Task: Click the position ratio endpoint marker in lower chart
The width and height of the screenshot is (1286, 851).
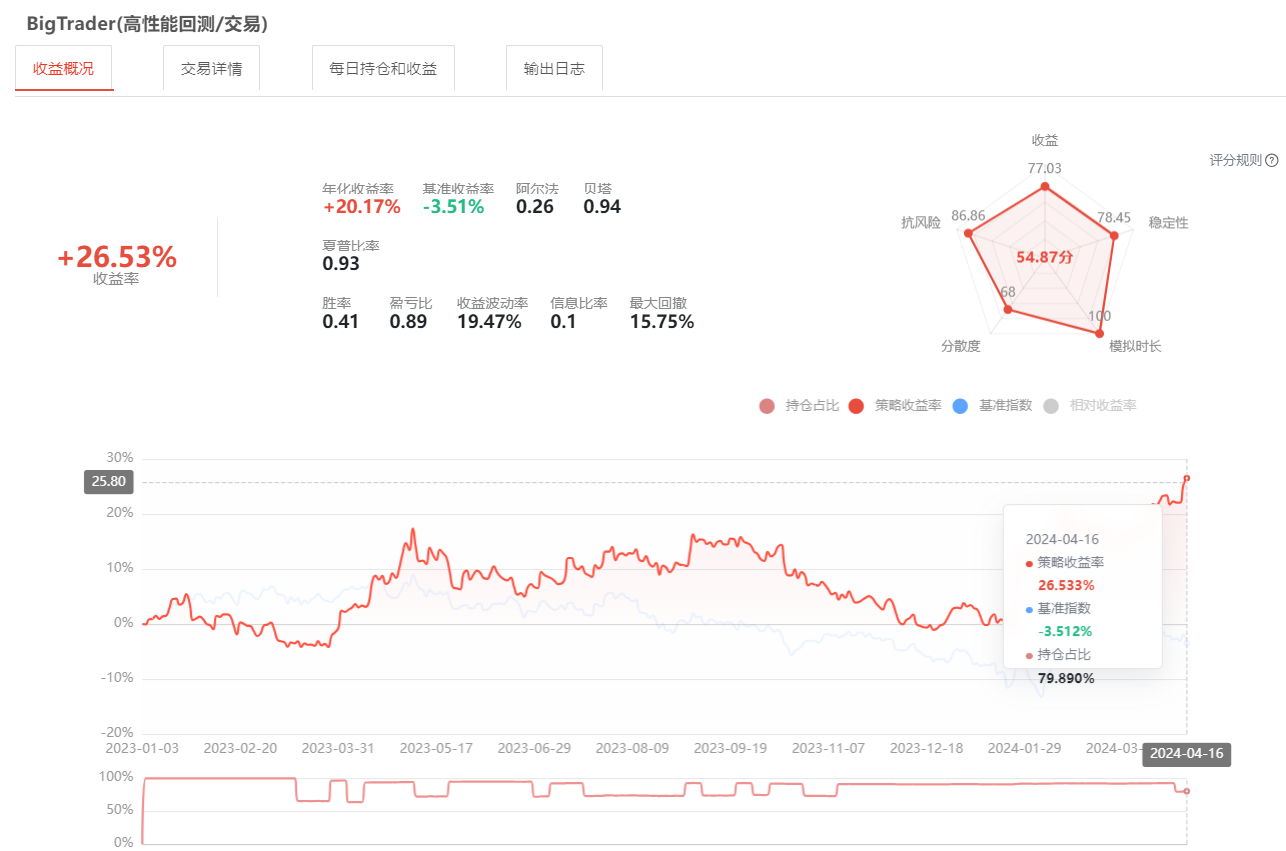Action: [x=1187, y=791]
